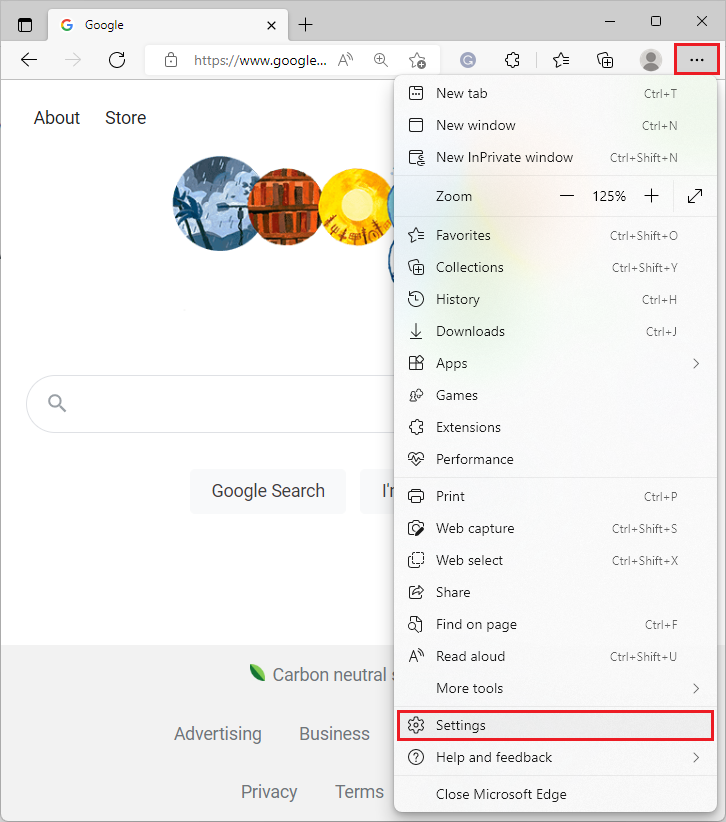Choose New window menu item
The height and width of the screenshot is (822, 726).
(x=555, y=125)
